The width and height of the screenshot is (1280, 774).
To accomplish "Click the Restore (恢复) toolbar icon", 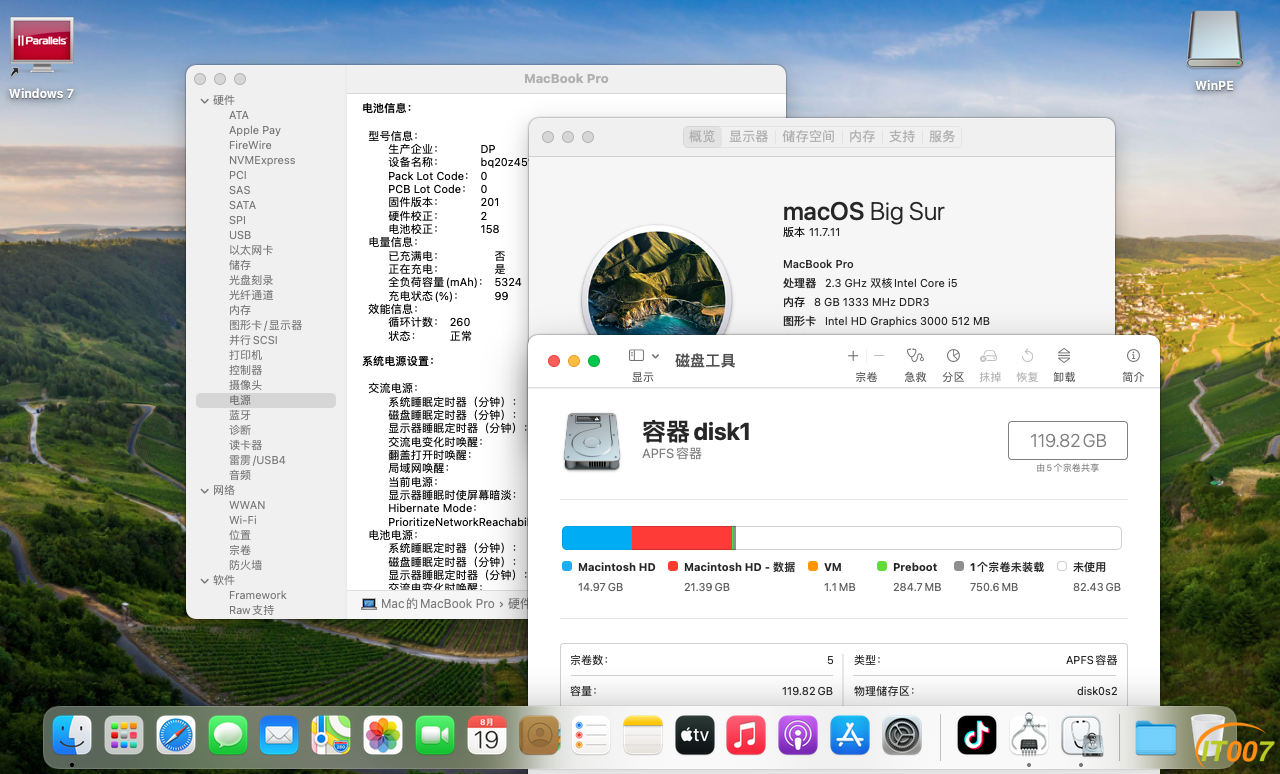I will (1027, 356).
